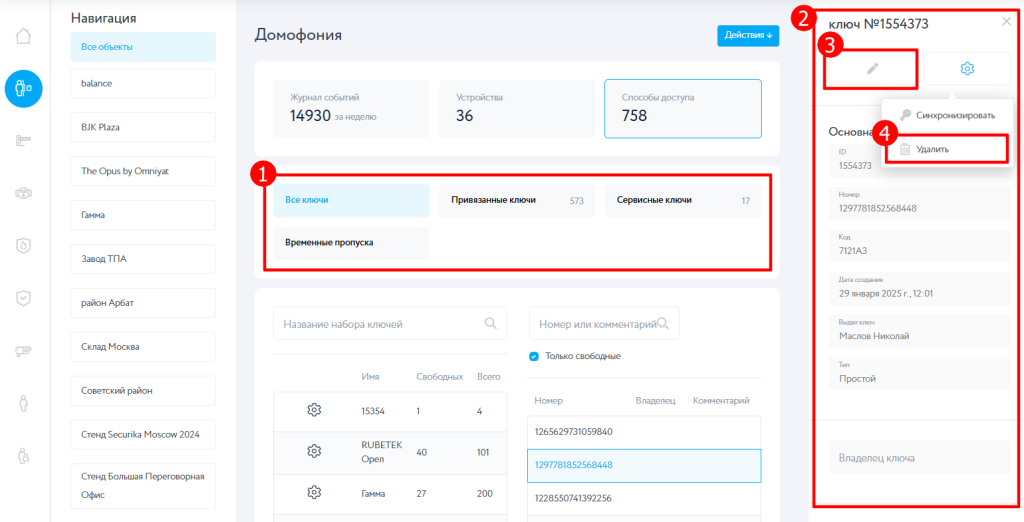Click the Выдал ключ value Маслов Николай

click(x=874, y=336)
